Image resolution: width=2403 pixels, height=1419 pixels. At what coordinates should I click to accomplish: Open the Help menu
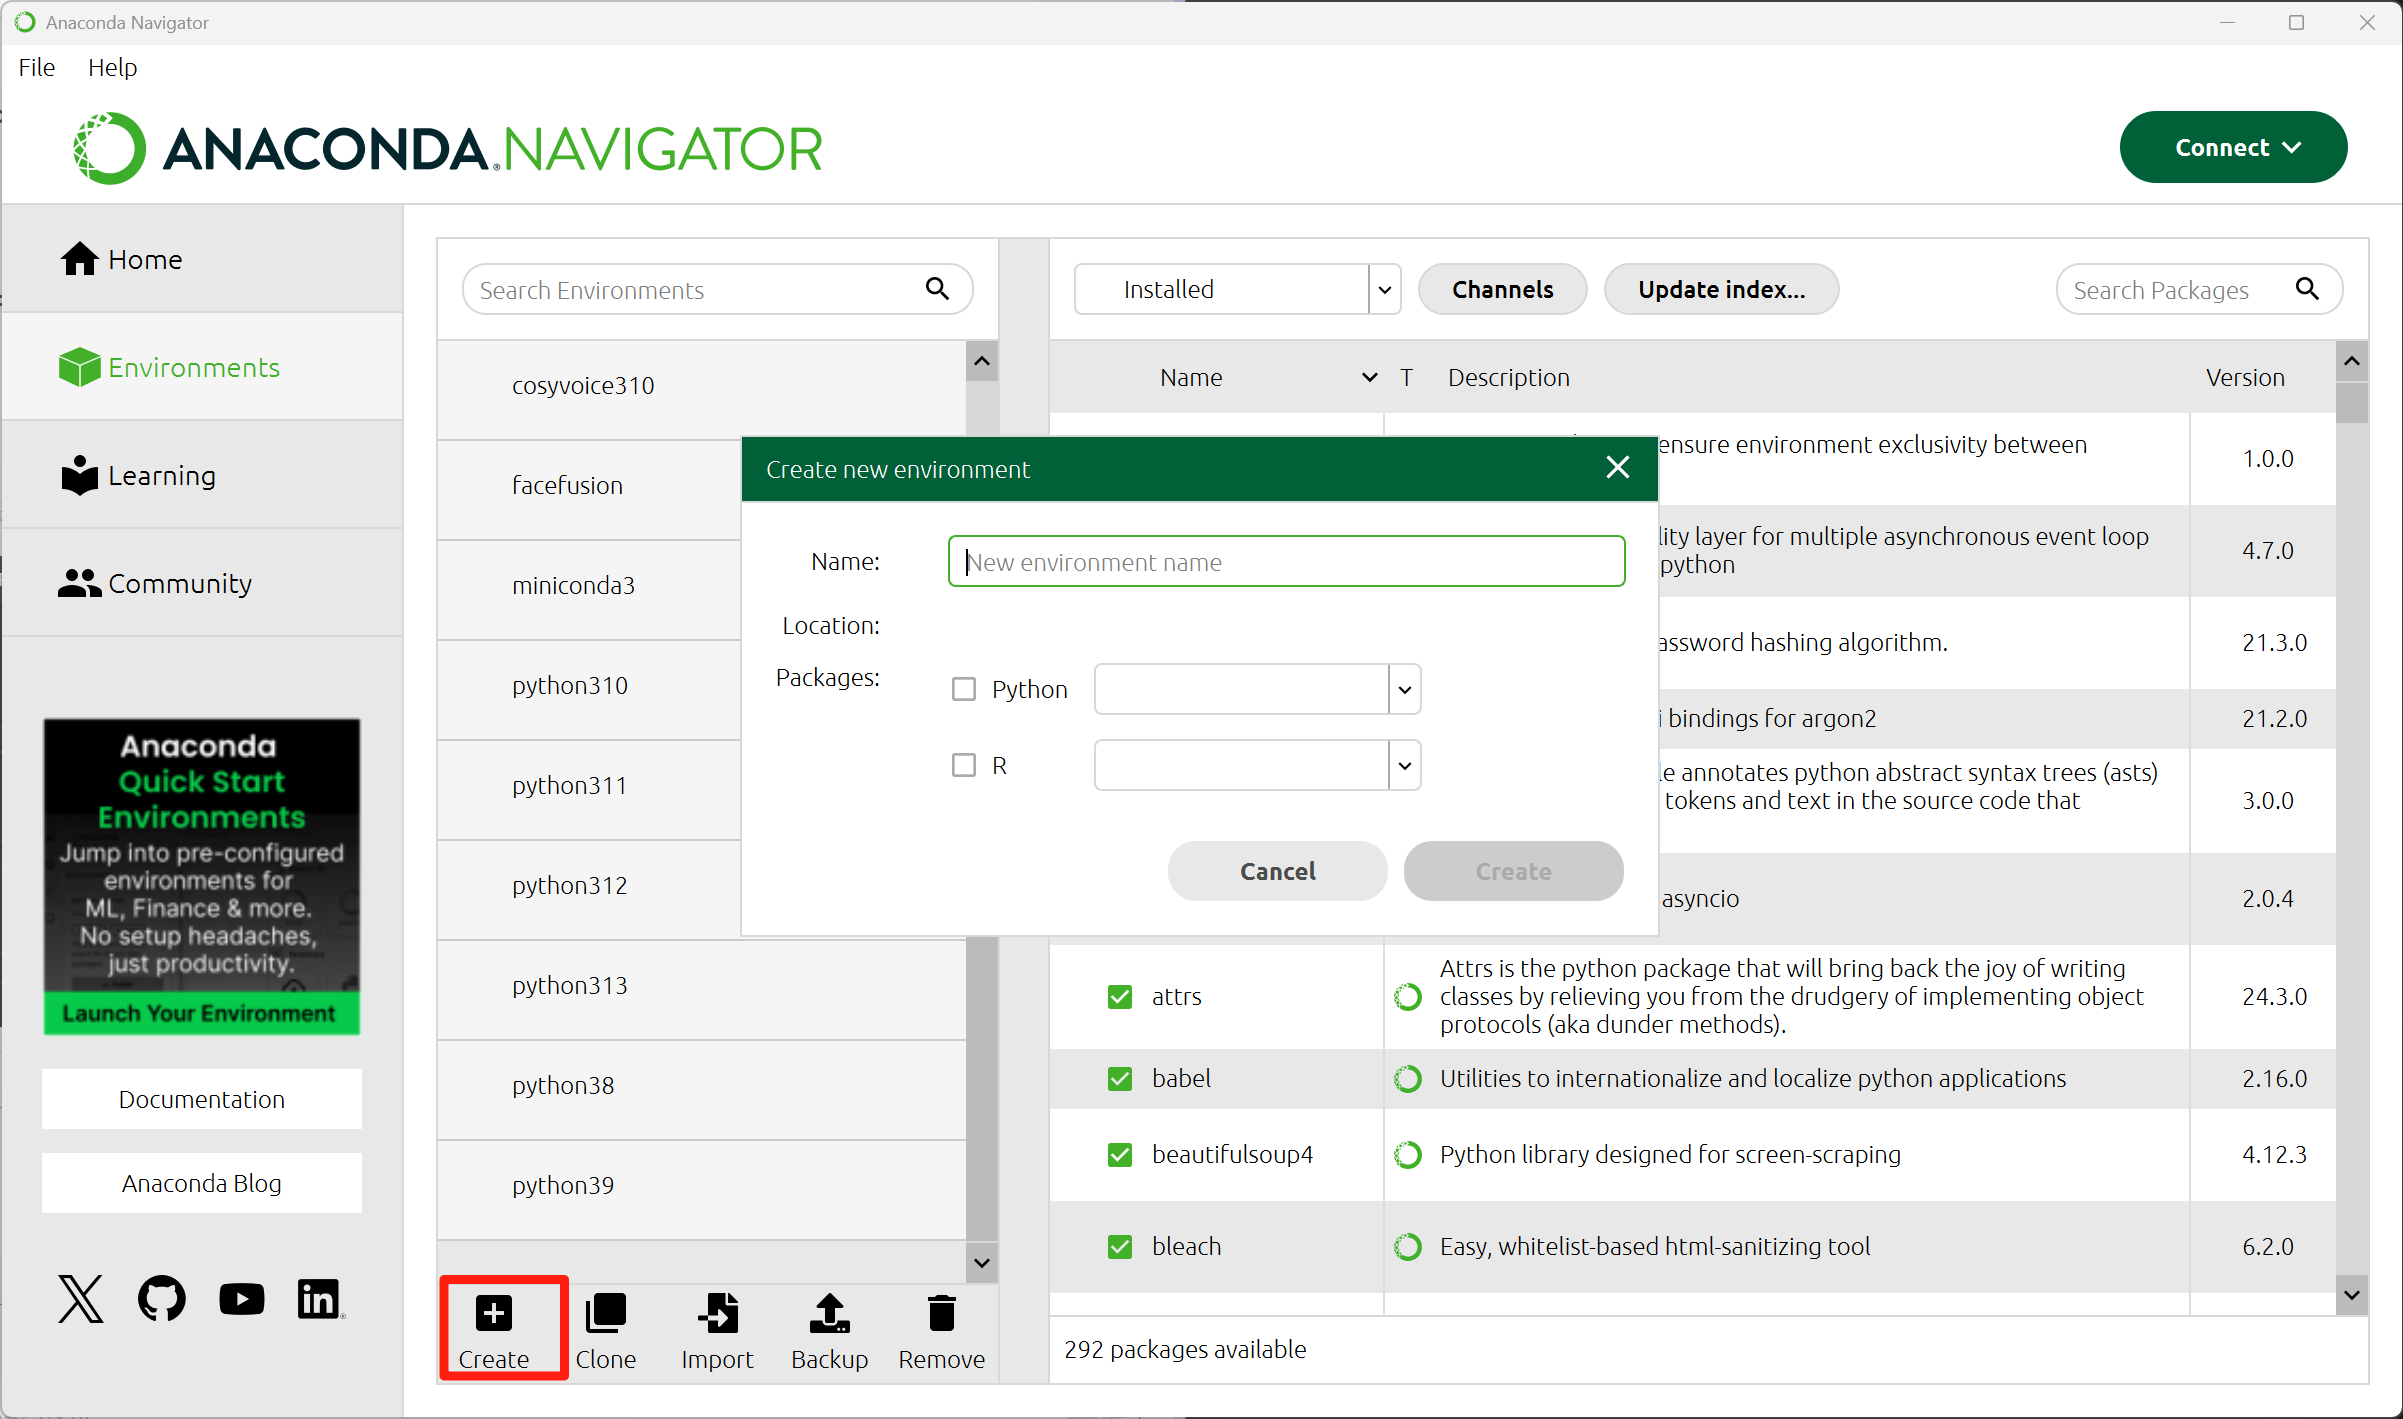point(112,67)
